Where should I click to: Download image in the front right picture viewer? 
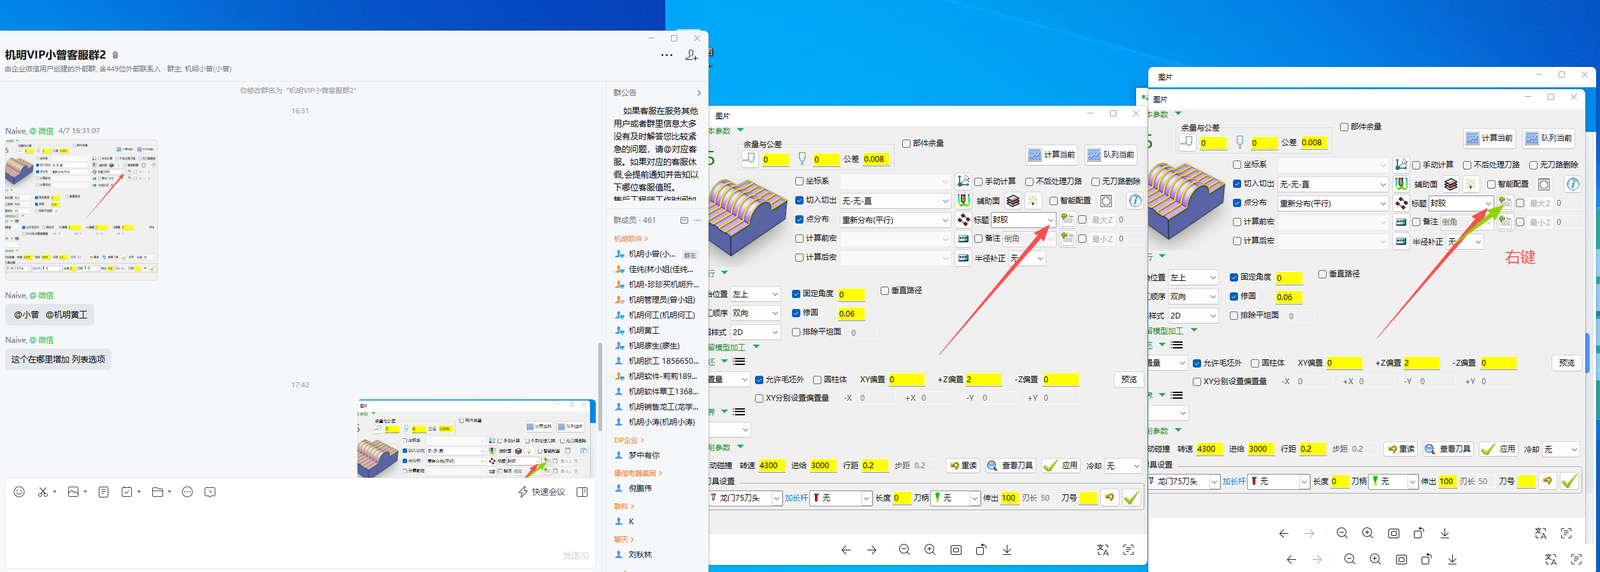[x=1445, y=533]
